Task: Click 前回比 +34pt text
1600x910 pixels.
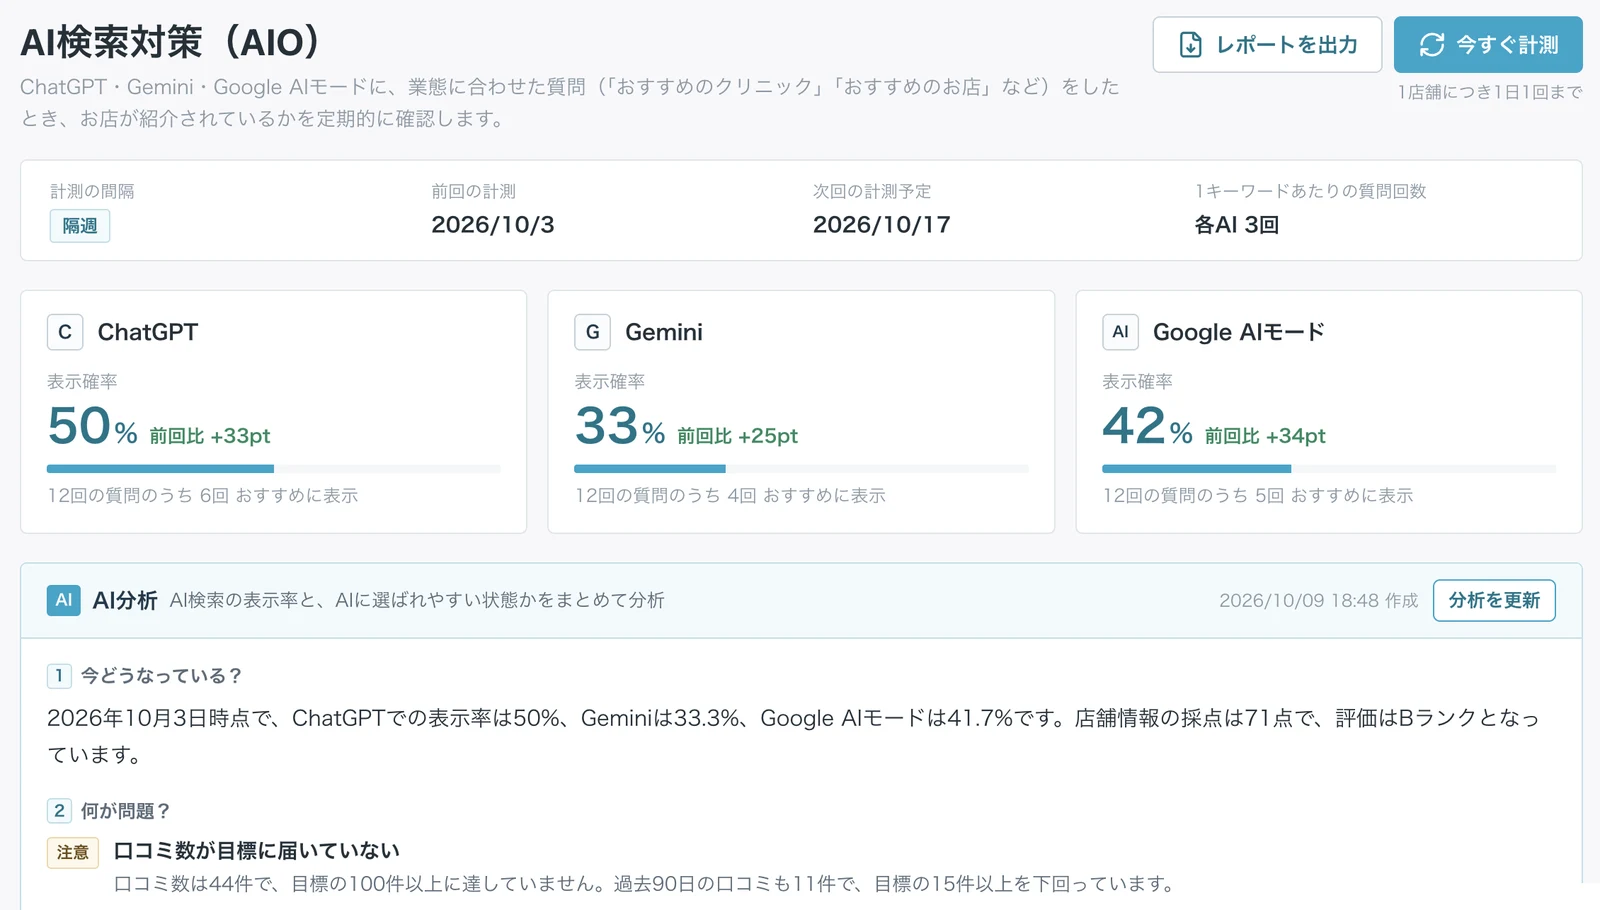Action: click(1265, 436)
